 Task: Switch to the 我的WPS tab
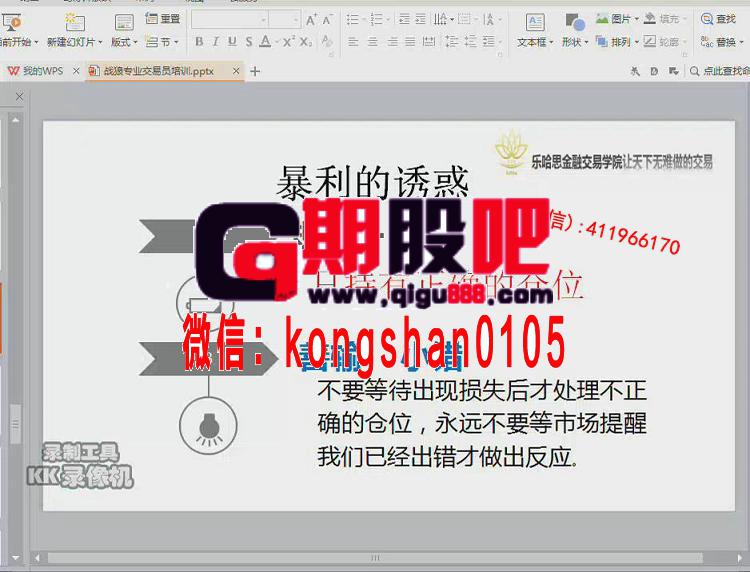pyautogui.click(x=36, y=71)
